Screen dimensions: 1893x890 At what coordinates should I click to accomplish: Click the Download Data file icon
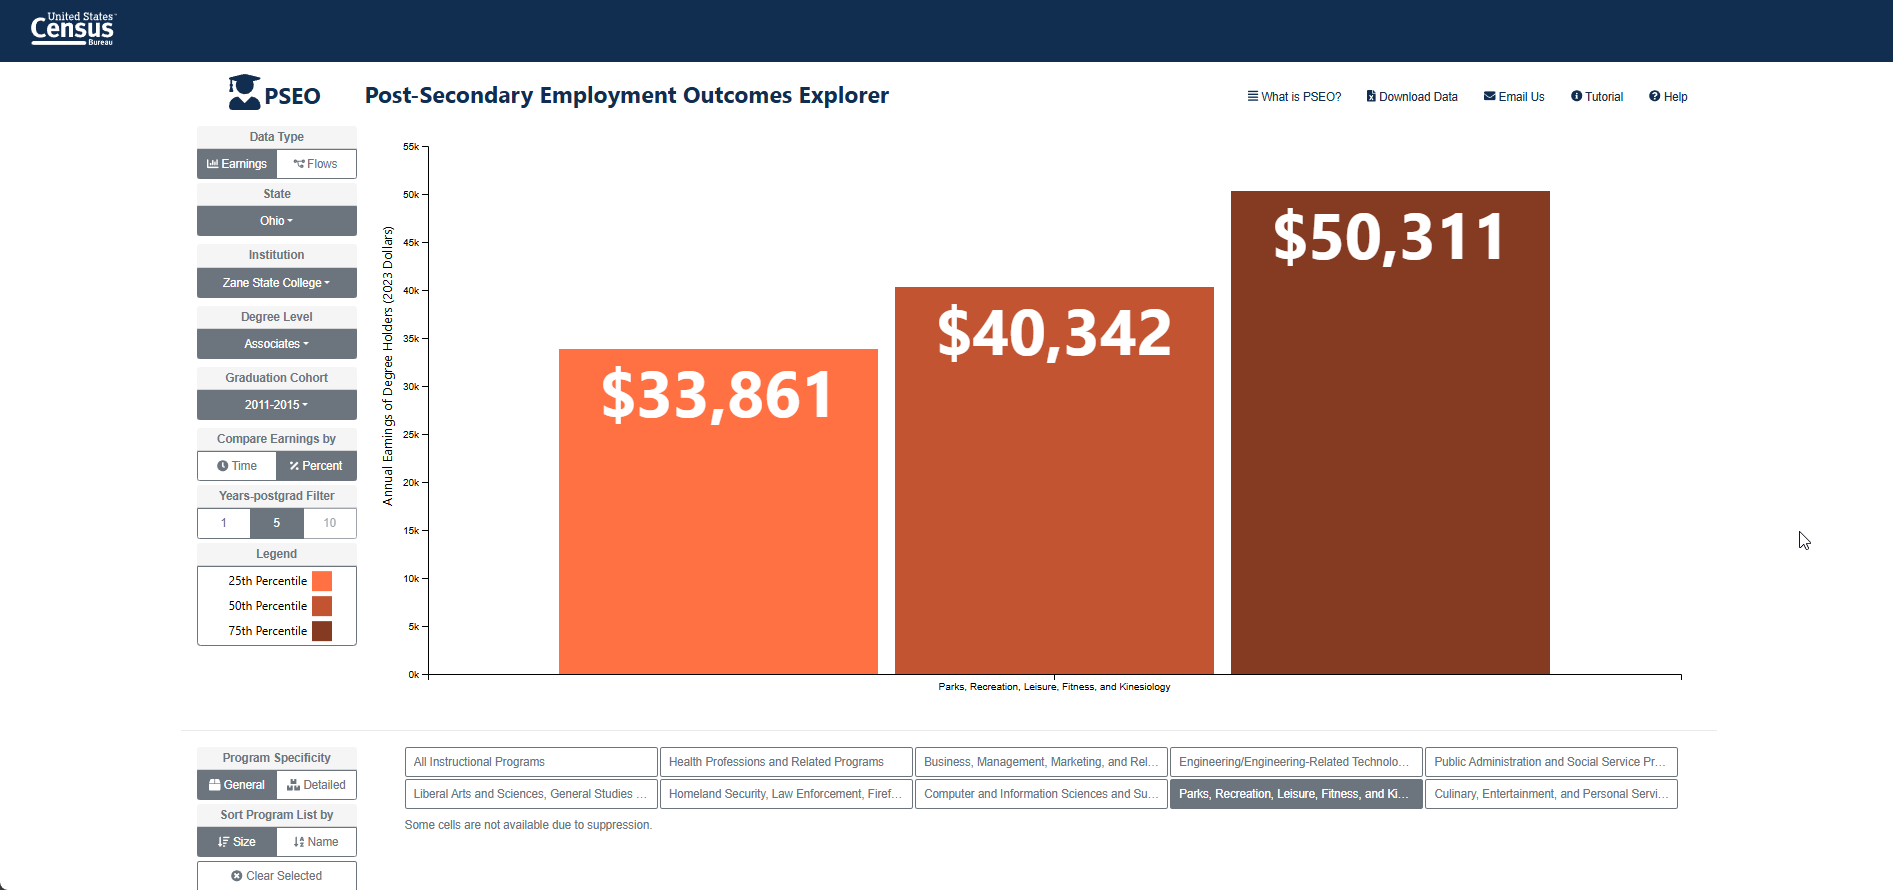pos(1371,96)
